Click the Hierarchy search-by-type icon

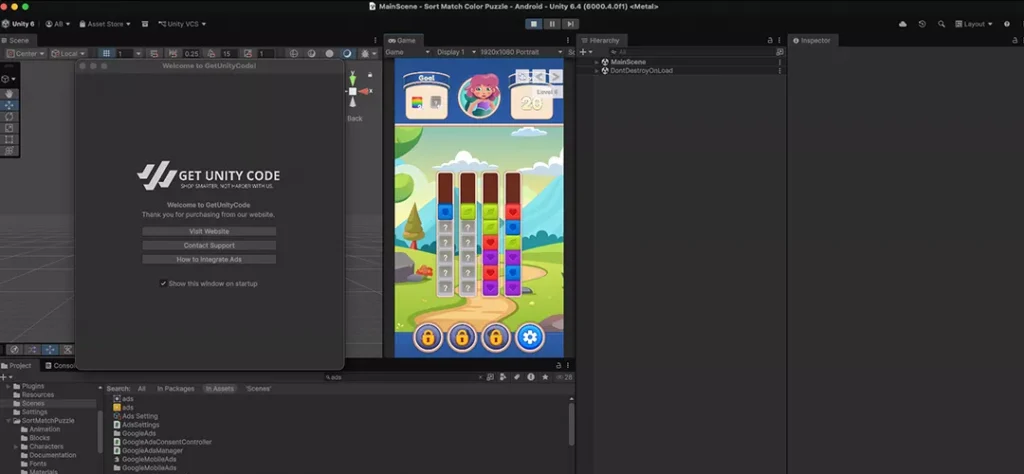coord(779,52)
